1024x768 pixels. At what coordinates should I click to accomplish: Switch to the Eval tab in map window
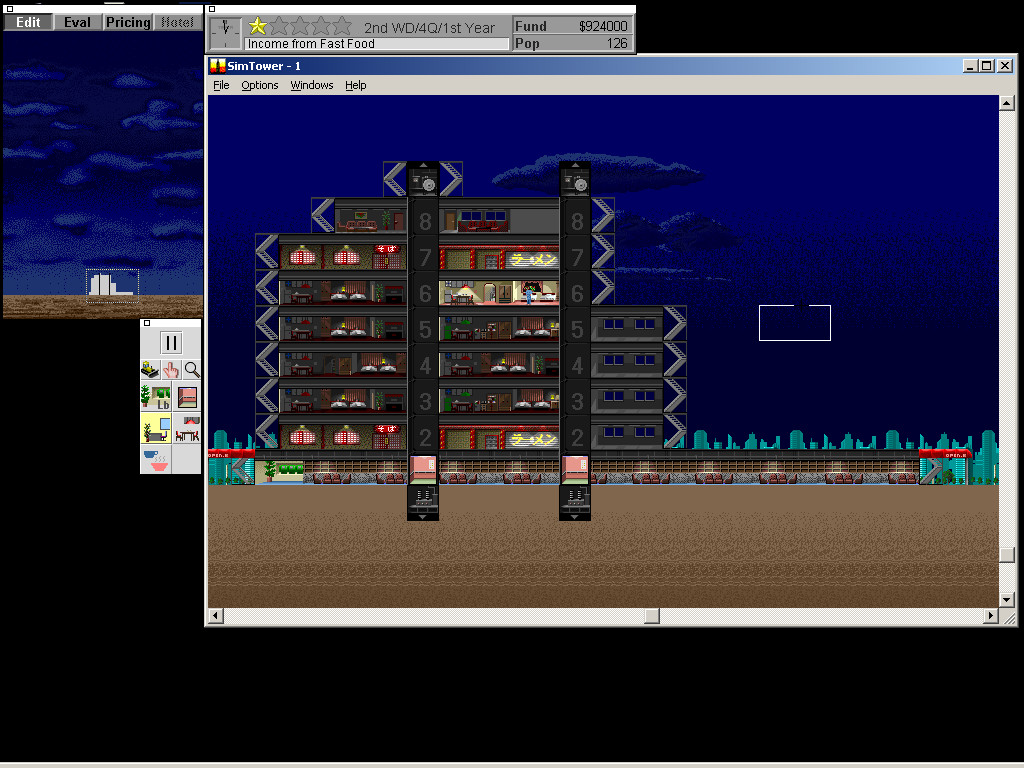[x=77, y=22]
